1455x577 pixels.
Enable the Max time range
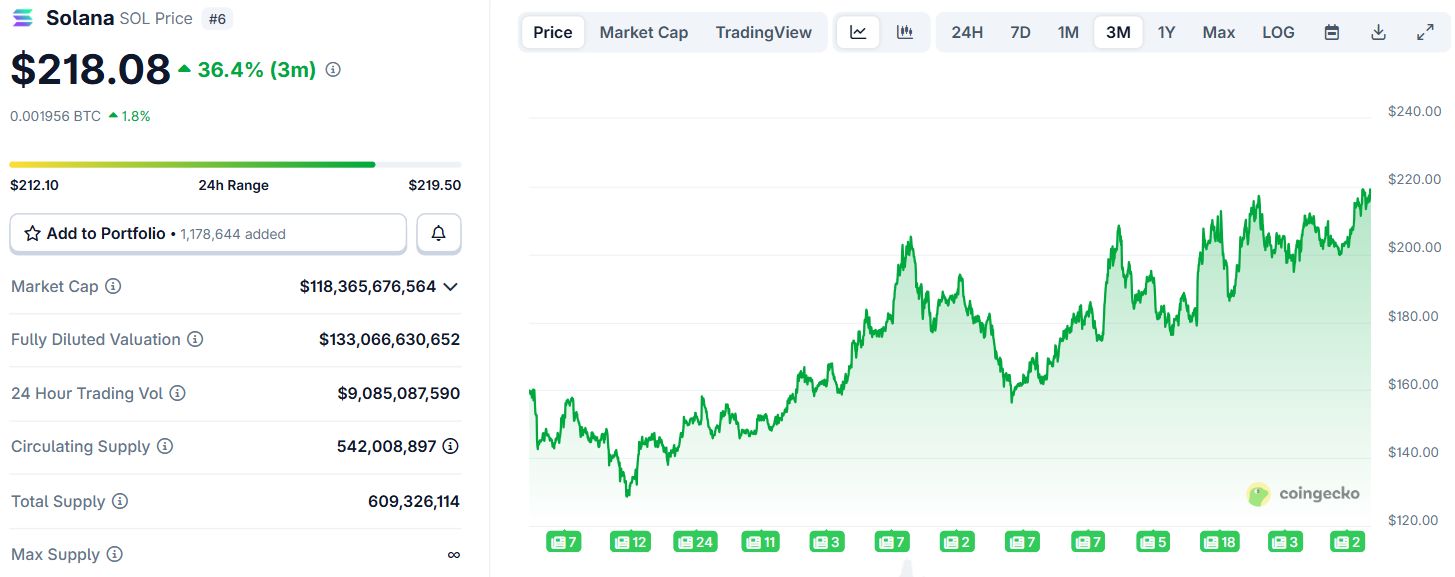pos(1218,31)
